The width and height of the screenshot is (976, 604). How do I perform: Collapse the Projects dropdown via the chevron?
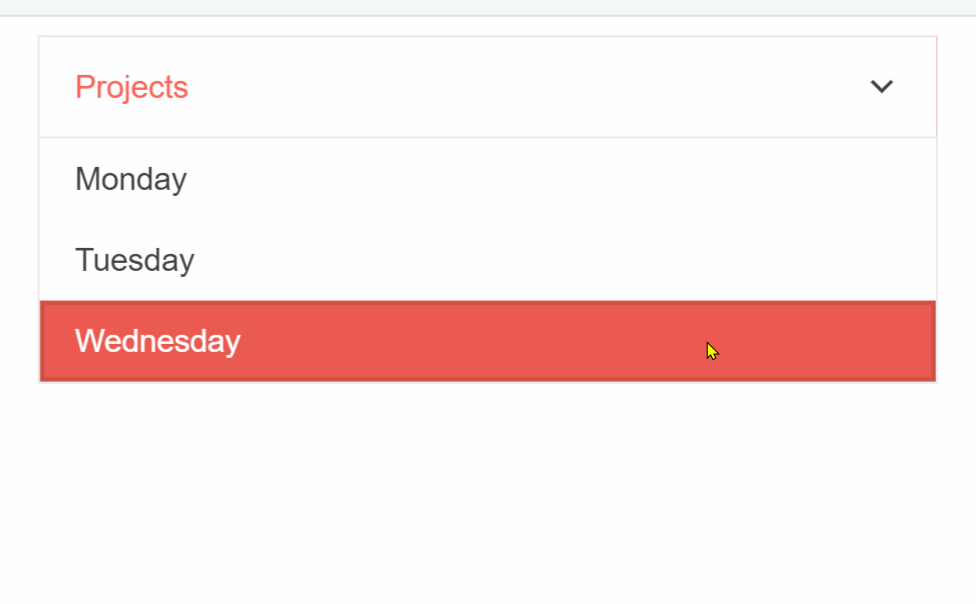pos(881,86)
